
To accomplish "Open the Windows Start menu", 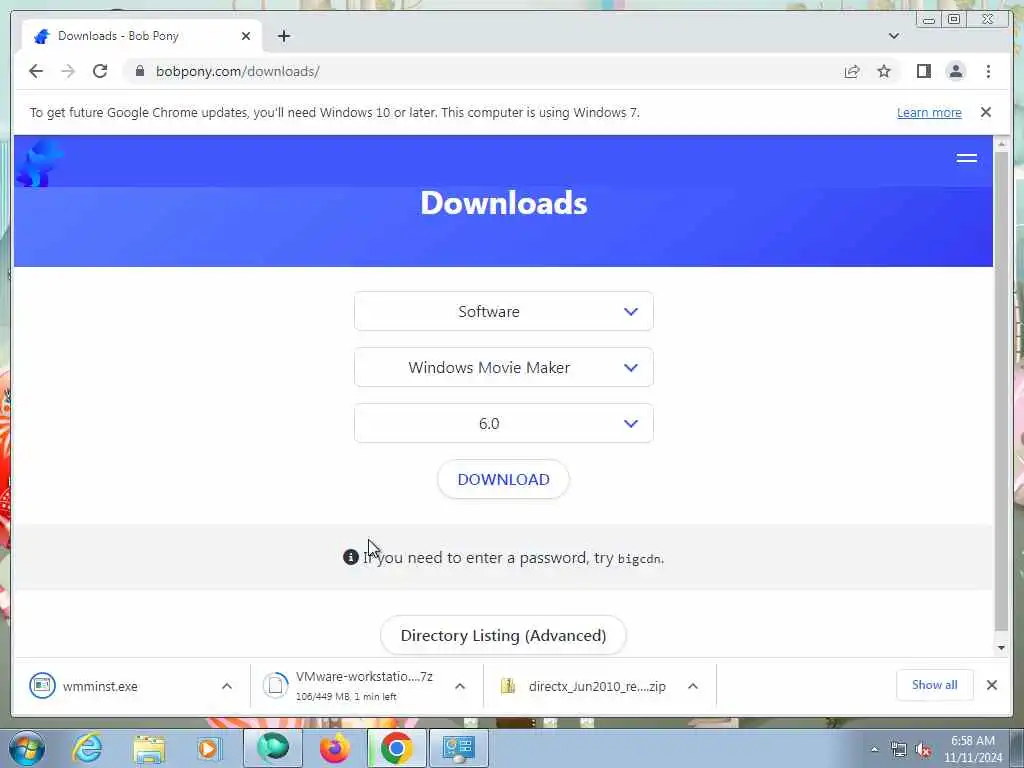I will click(x=27, y=748).
